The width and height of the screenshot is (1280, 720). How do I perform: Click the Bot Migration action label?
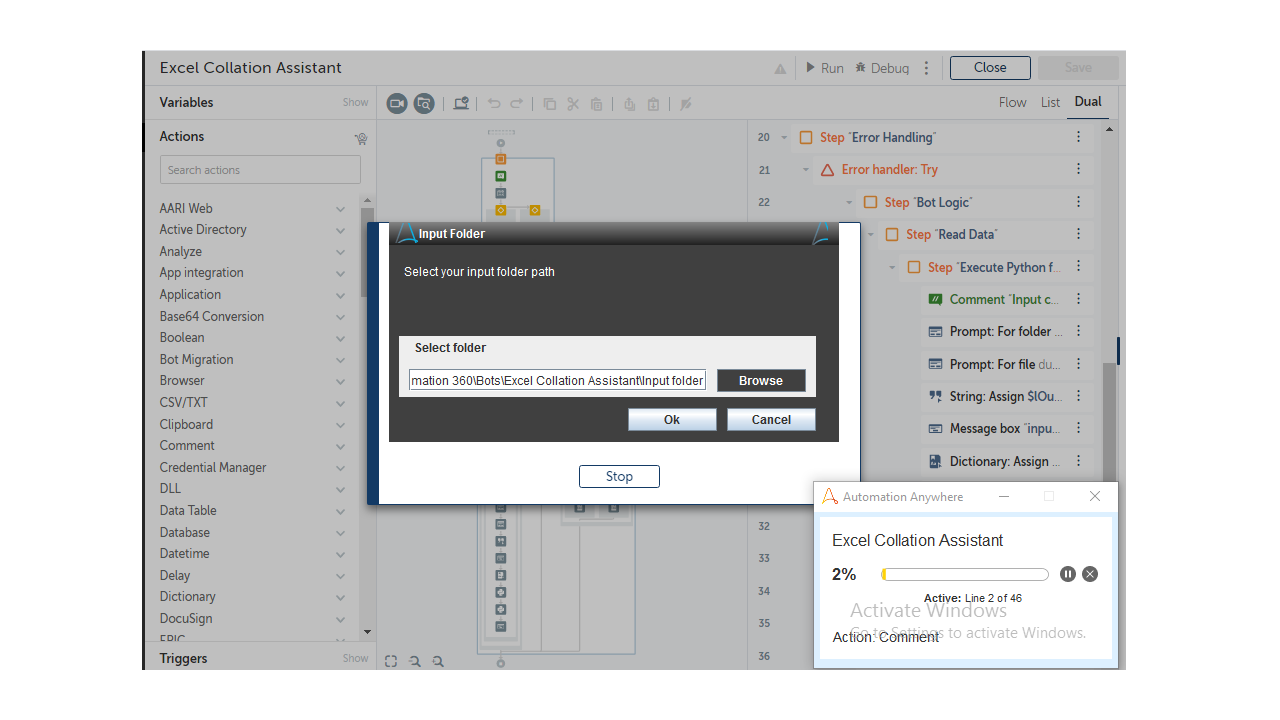(196, 359)
